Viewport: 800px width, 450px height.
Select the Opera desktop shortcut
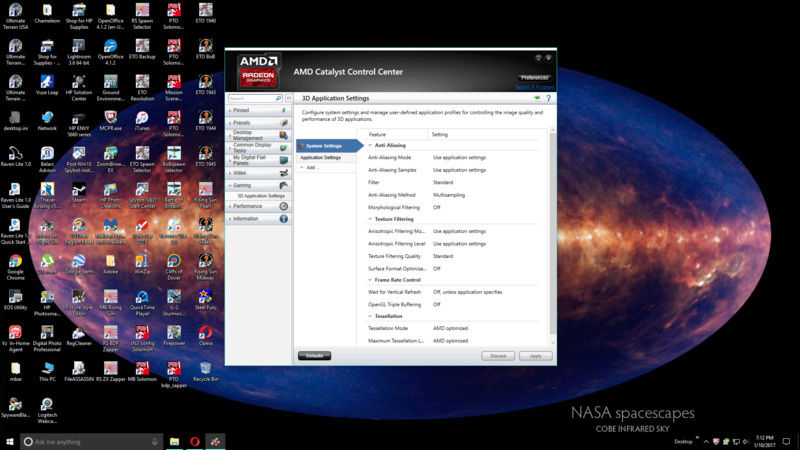[x=206, y=336]
